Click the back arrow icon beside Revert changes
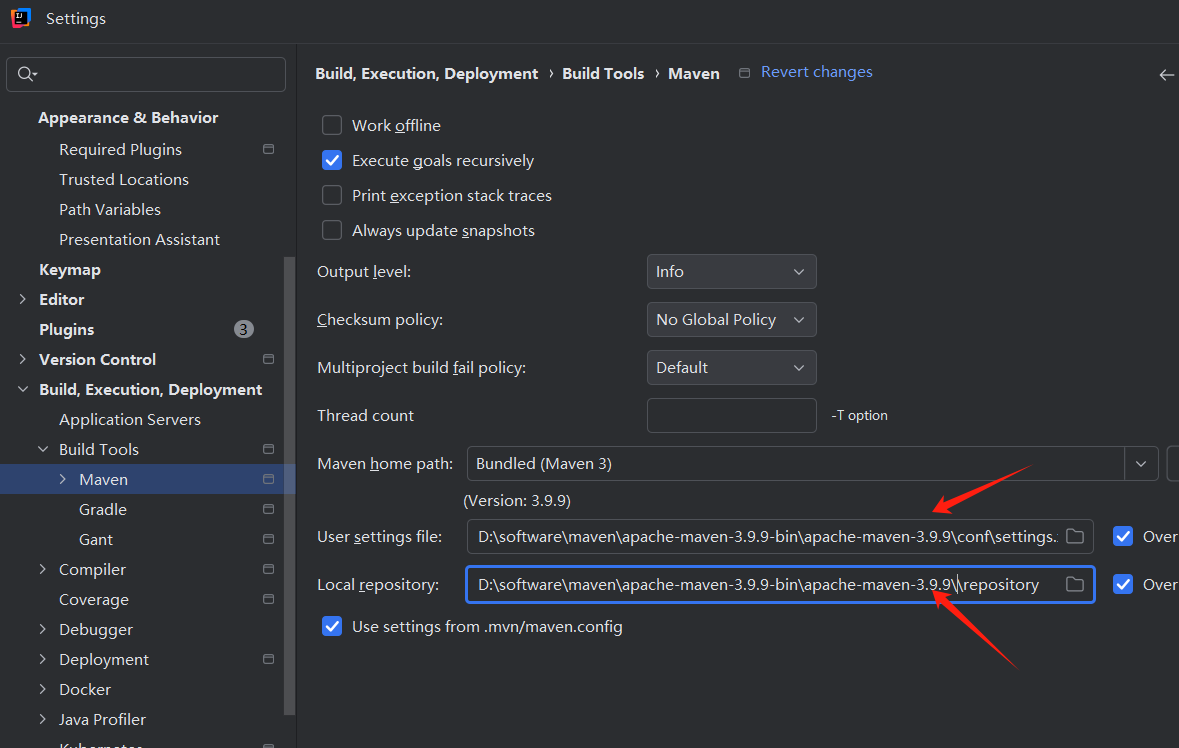This screenshot has width=1179, height=748. point(1166,74)
